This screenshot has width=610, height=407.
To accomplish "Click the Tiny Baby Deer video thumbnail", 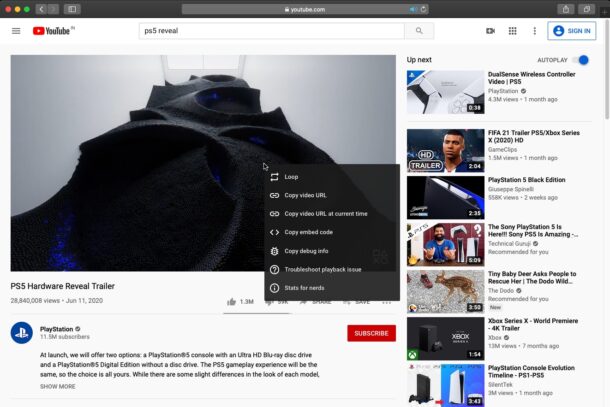I will (445, 291).
